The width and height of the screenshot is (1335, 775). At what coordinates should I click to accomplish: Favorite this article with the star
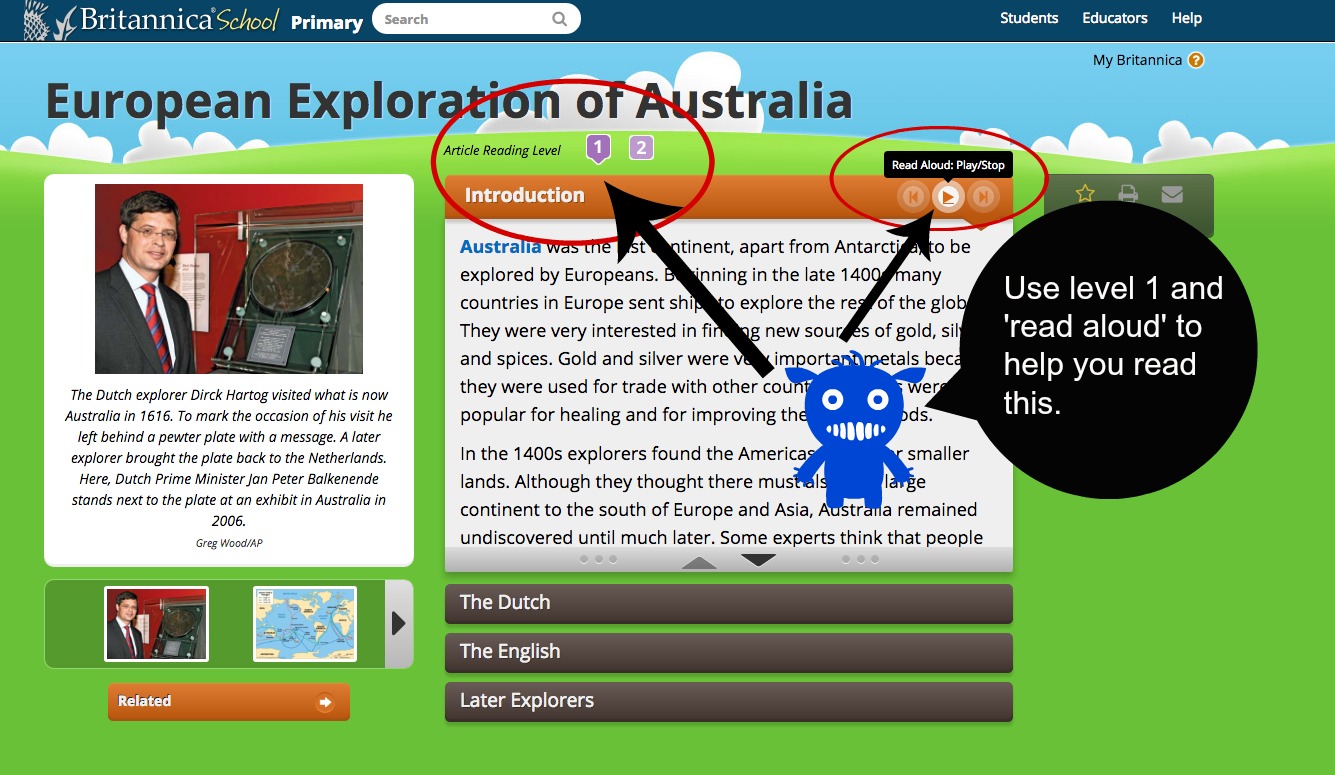pos(1084,193)
